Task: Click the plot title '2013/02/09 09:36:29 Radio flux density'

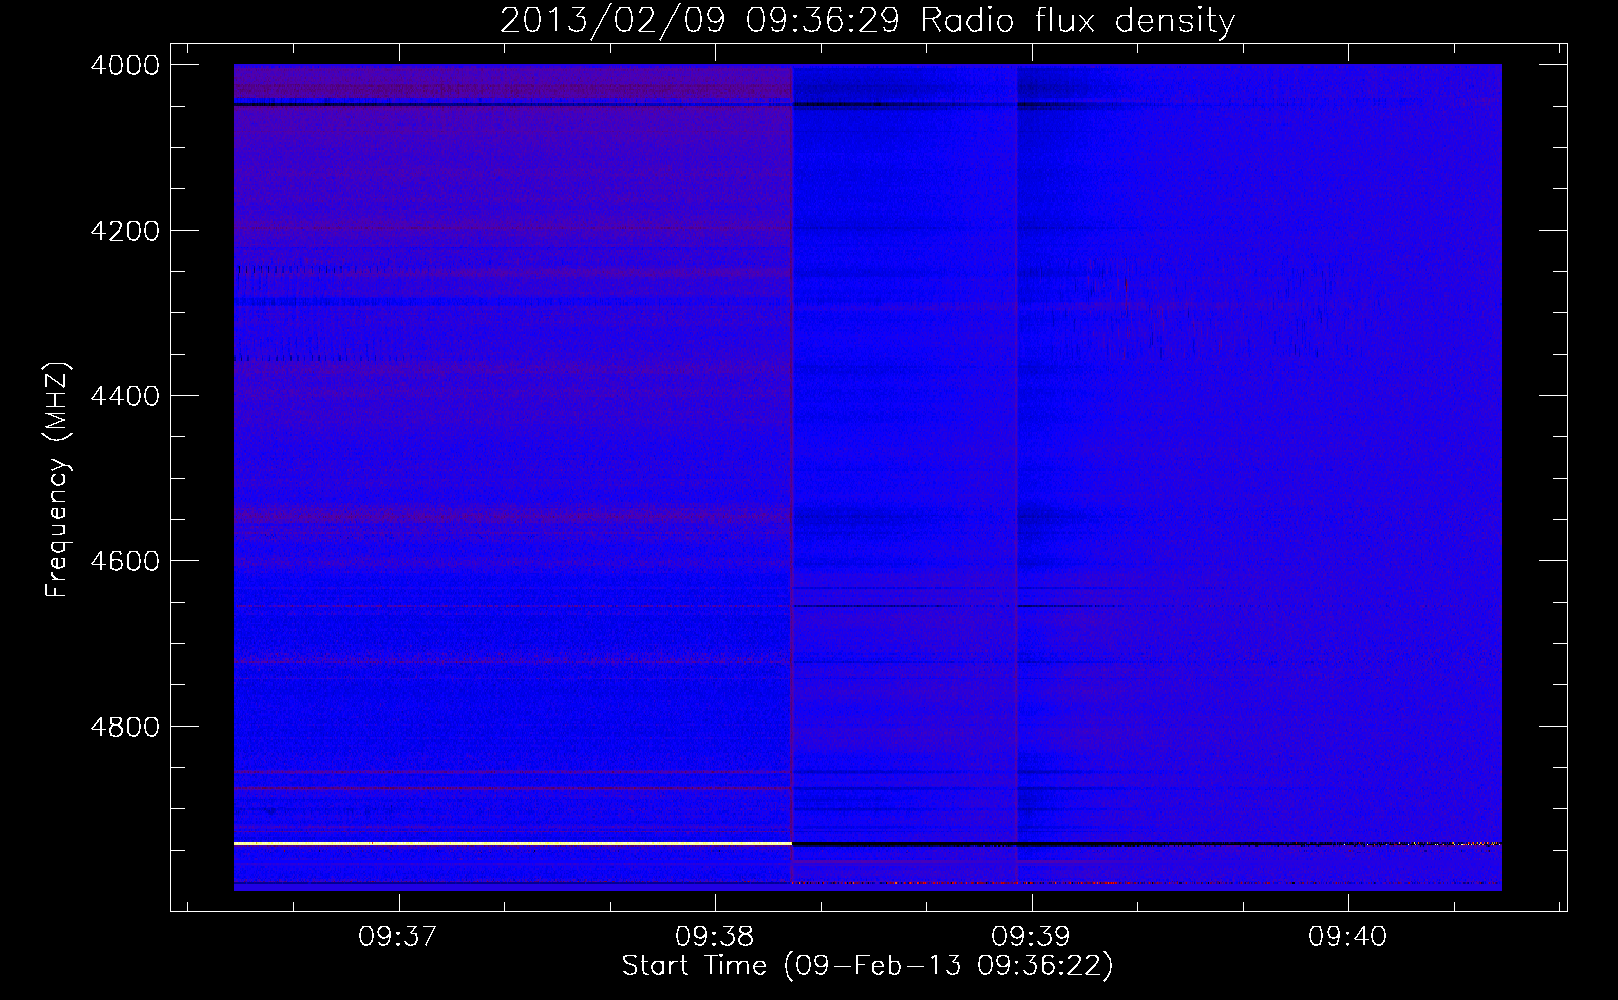Action: pos(867,21)
